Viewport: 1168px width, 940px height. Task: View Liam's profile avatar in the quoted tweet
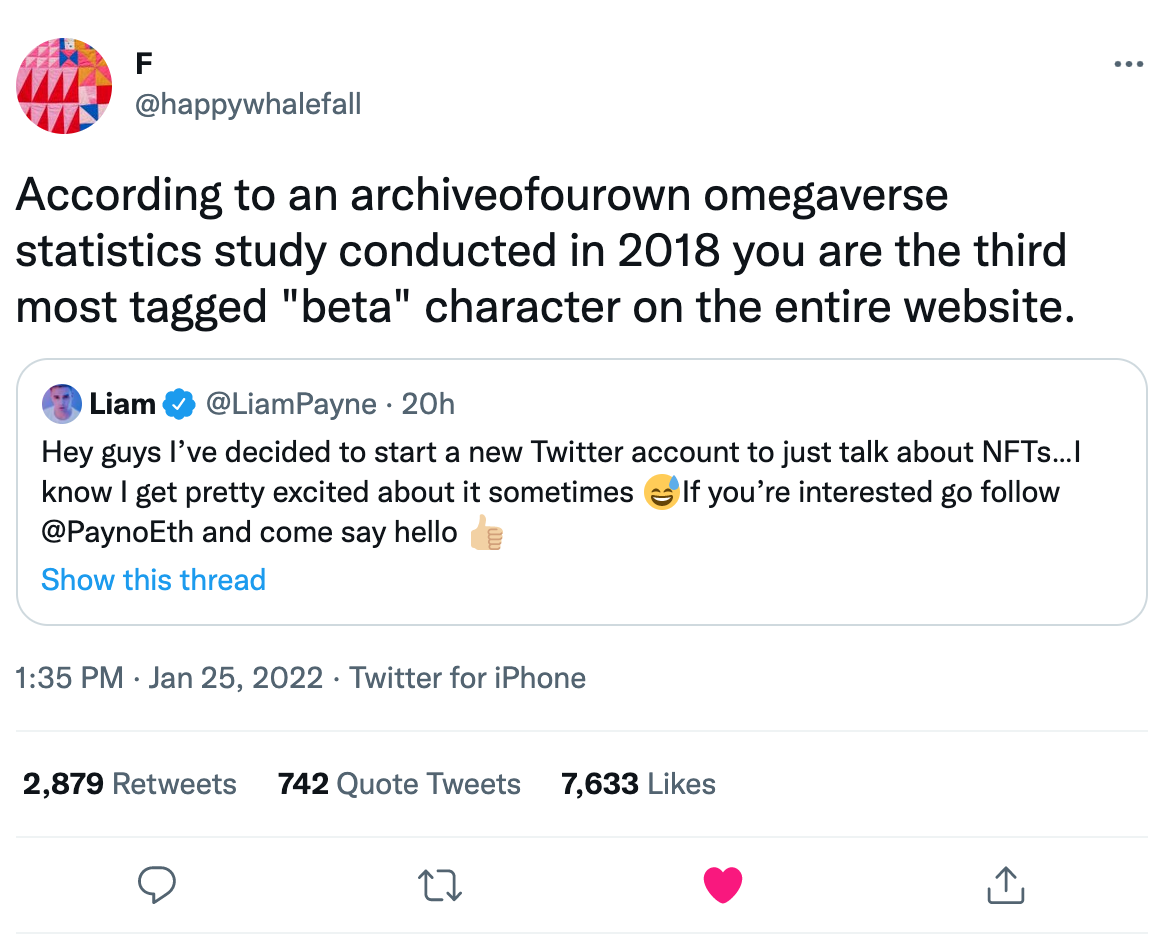(62, 403)
